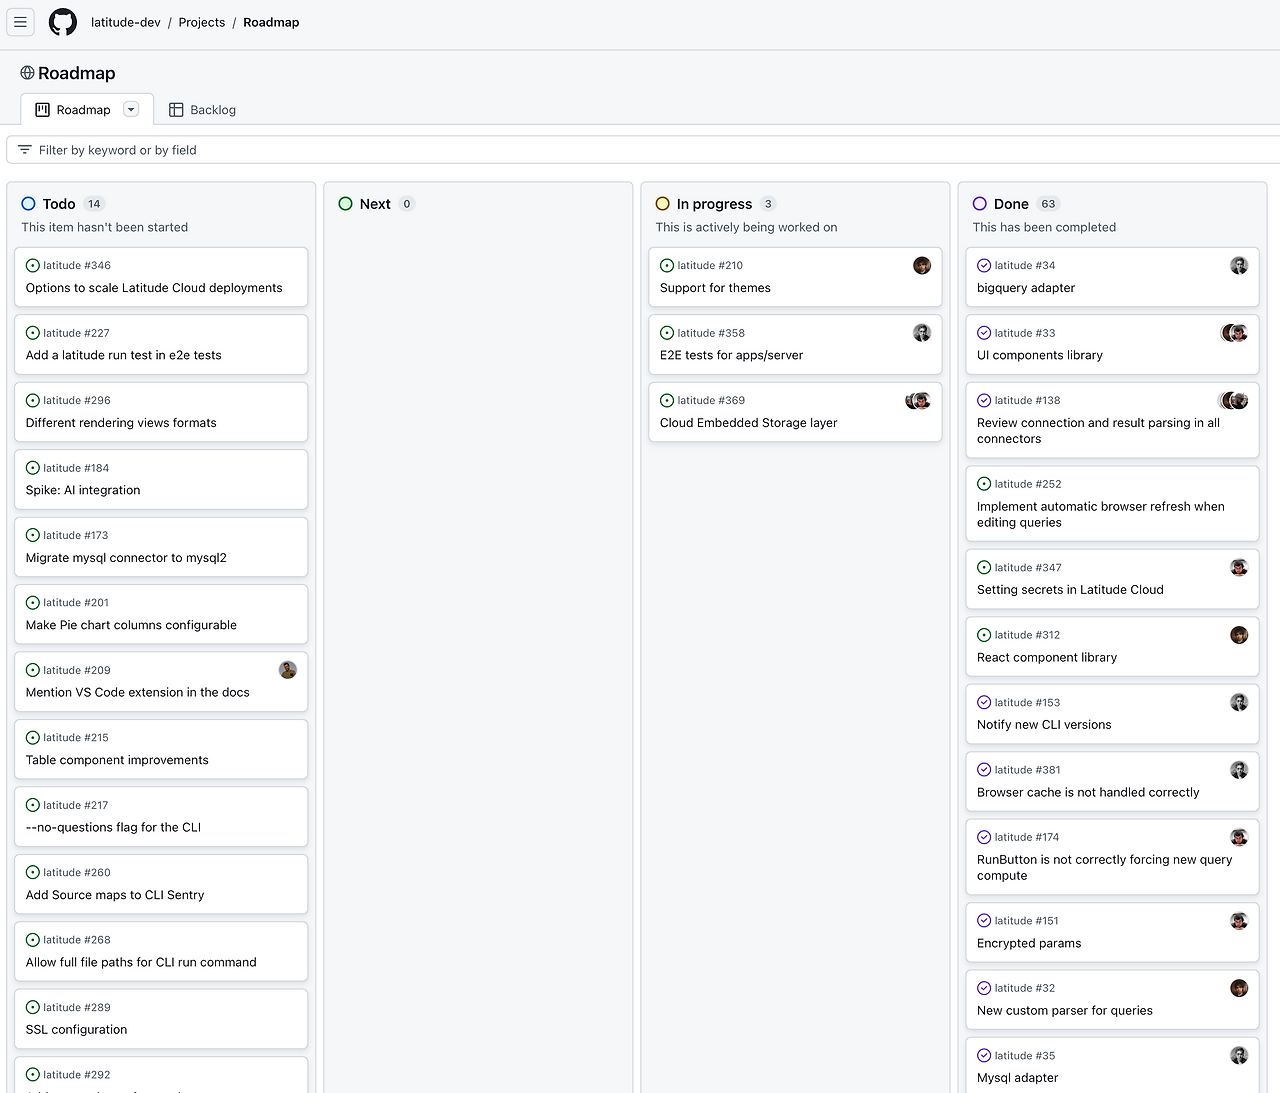The image size is (1280, 1093).
Task: Click assignee avatar on latitude #174 card
Action: (1239, 837)
